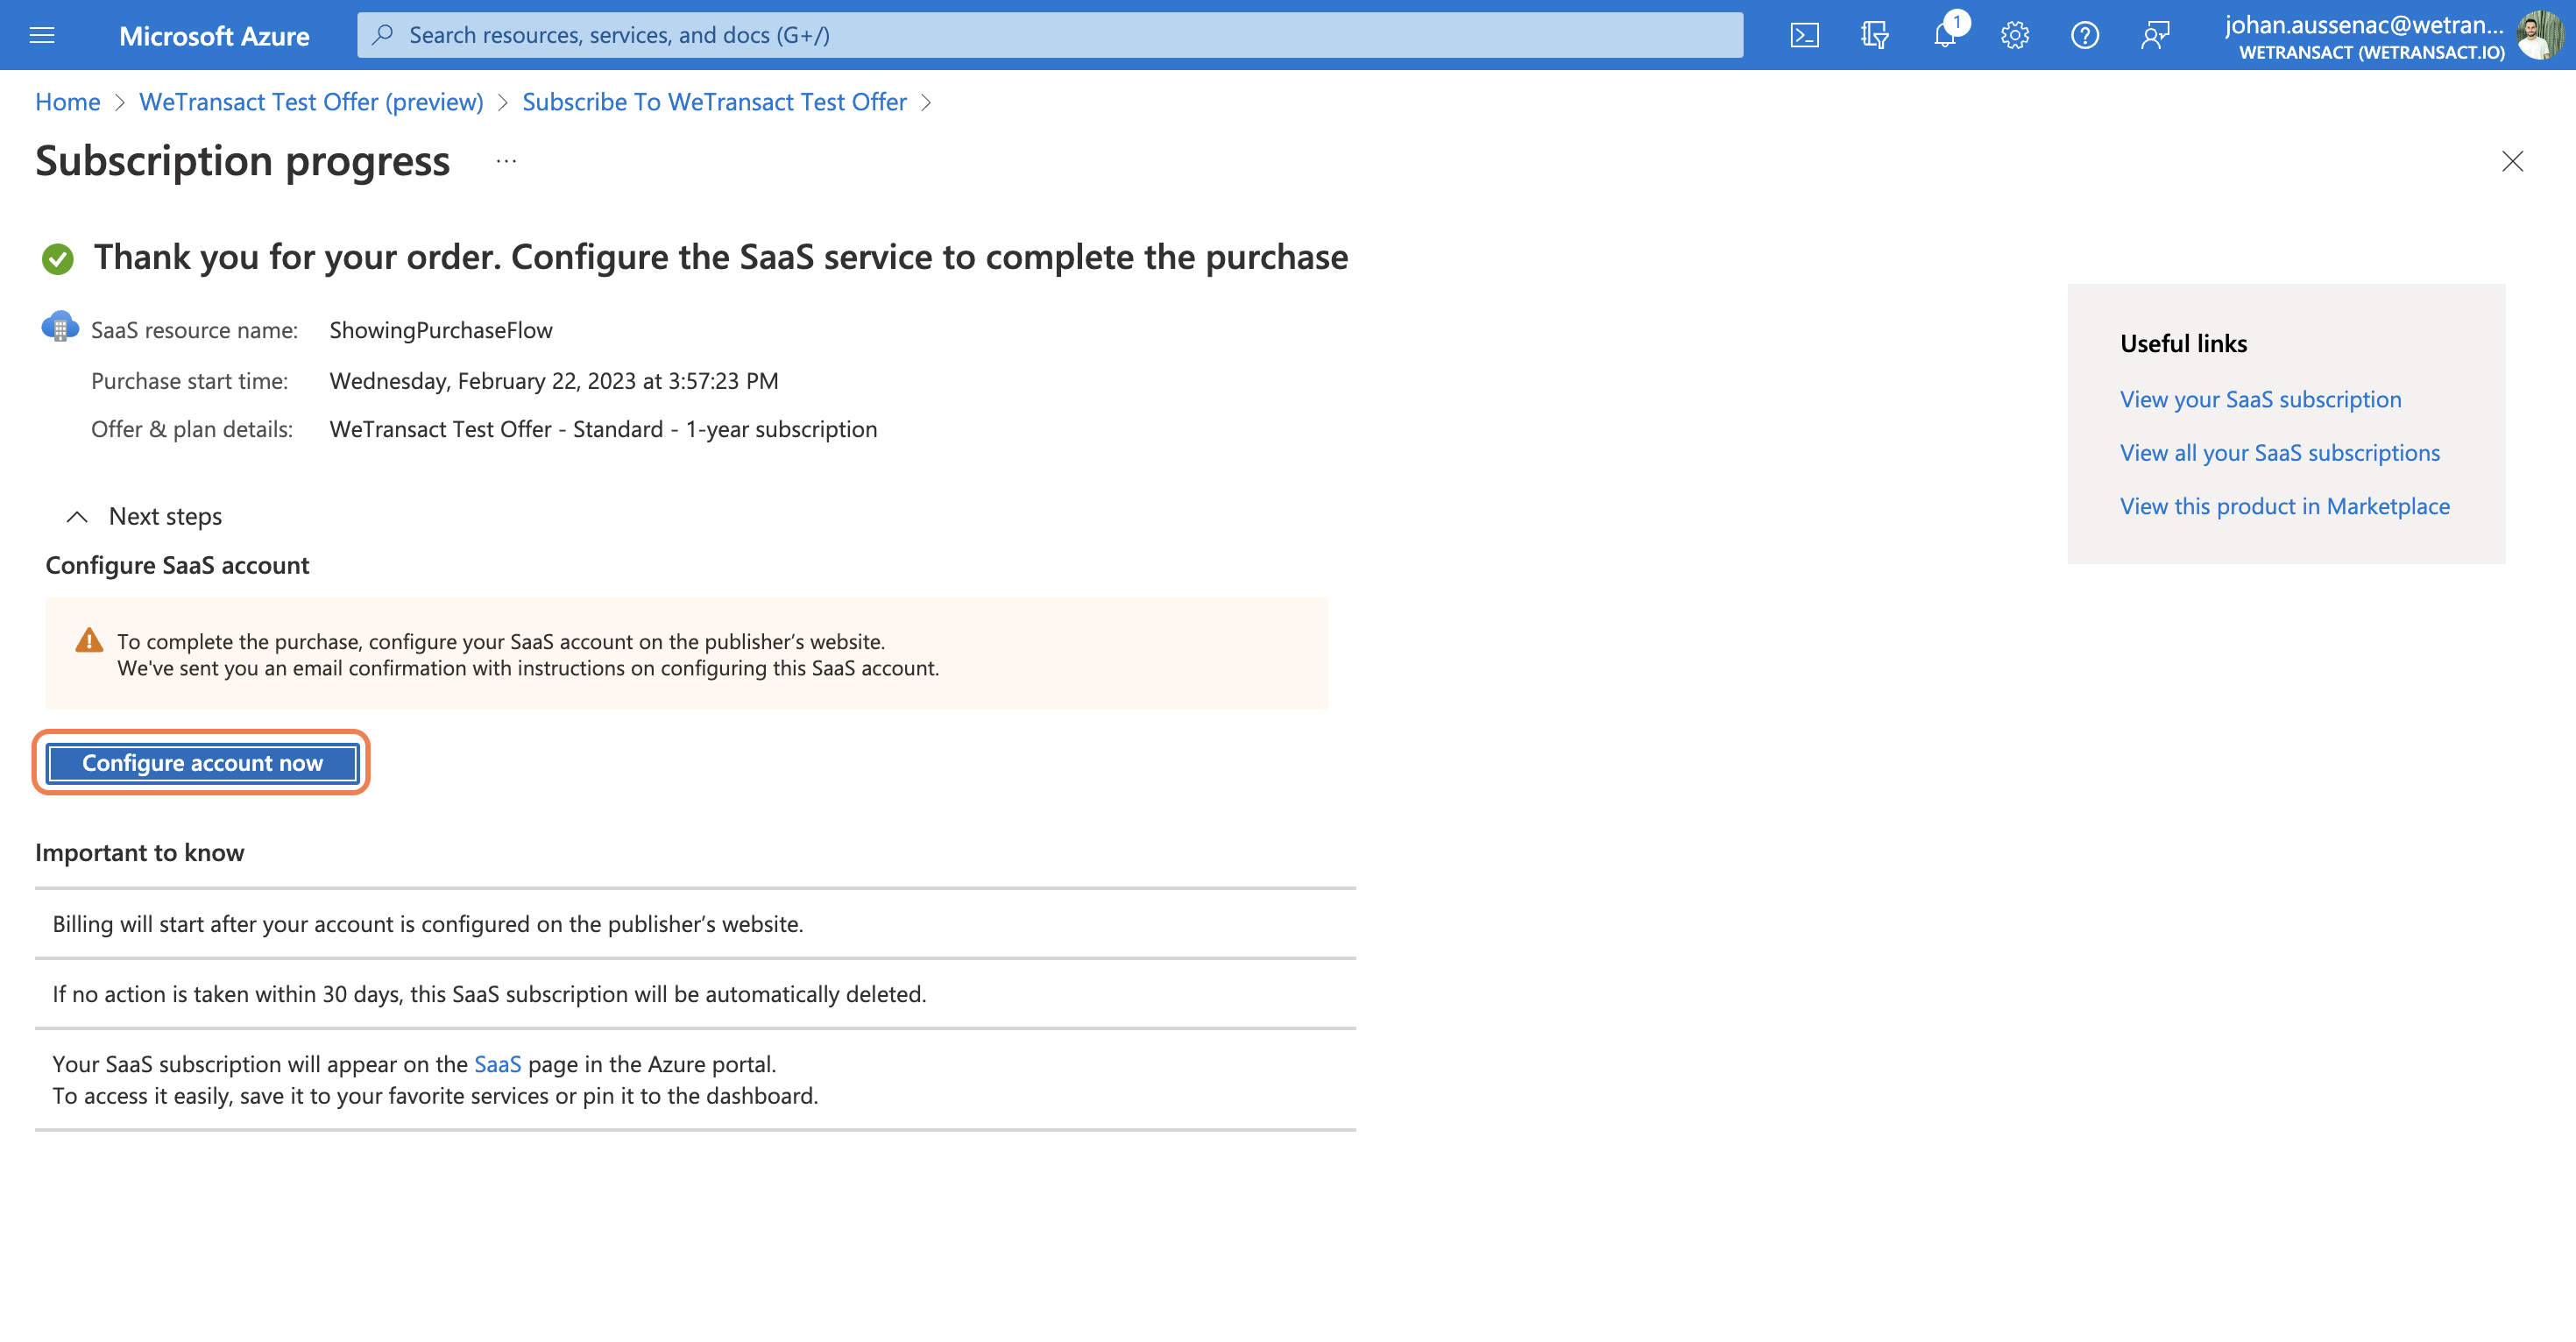
Task: Open the Help question mark icon
Action: tap(2084, 35)
